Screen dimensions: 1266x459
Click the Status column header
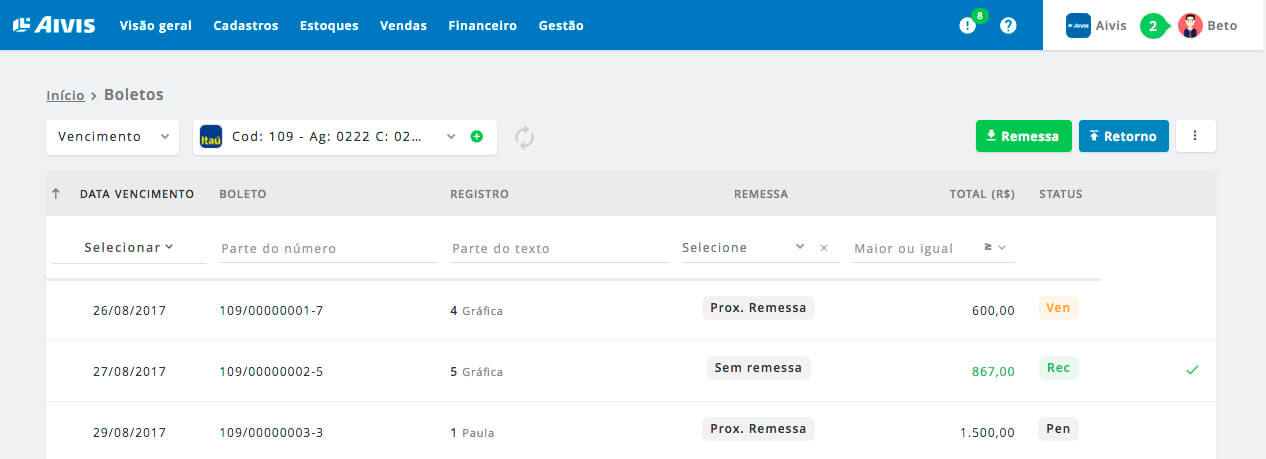click(x=1061, y=194)
